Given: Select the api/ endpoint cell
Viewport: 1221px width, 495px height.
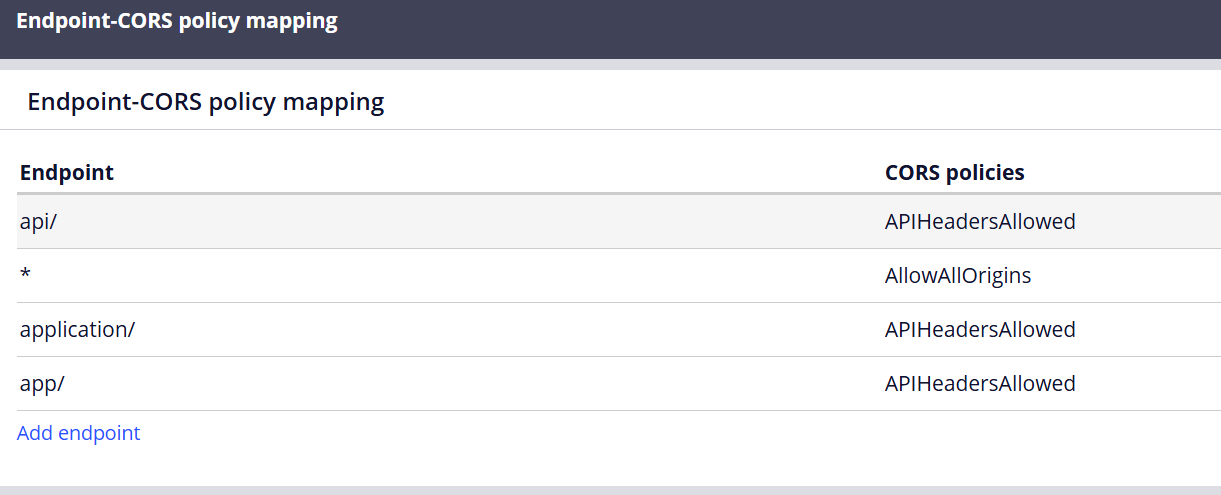Looking at the screenshot, I should tap(39, 222).
